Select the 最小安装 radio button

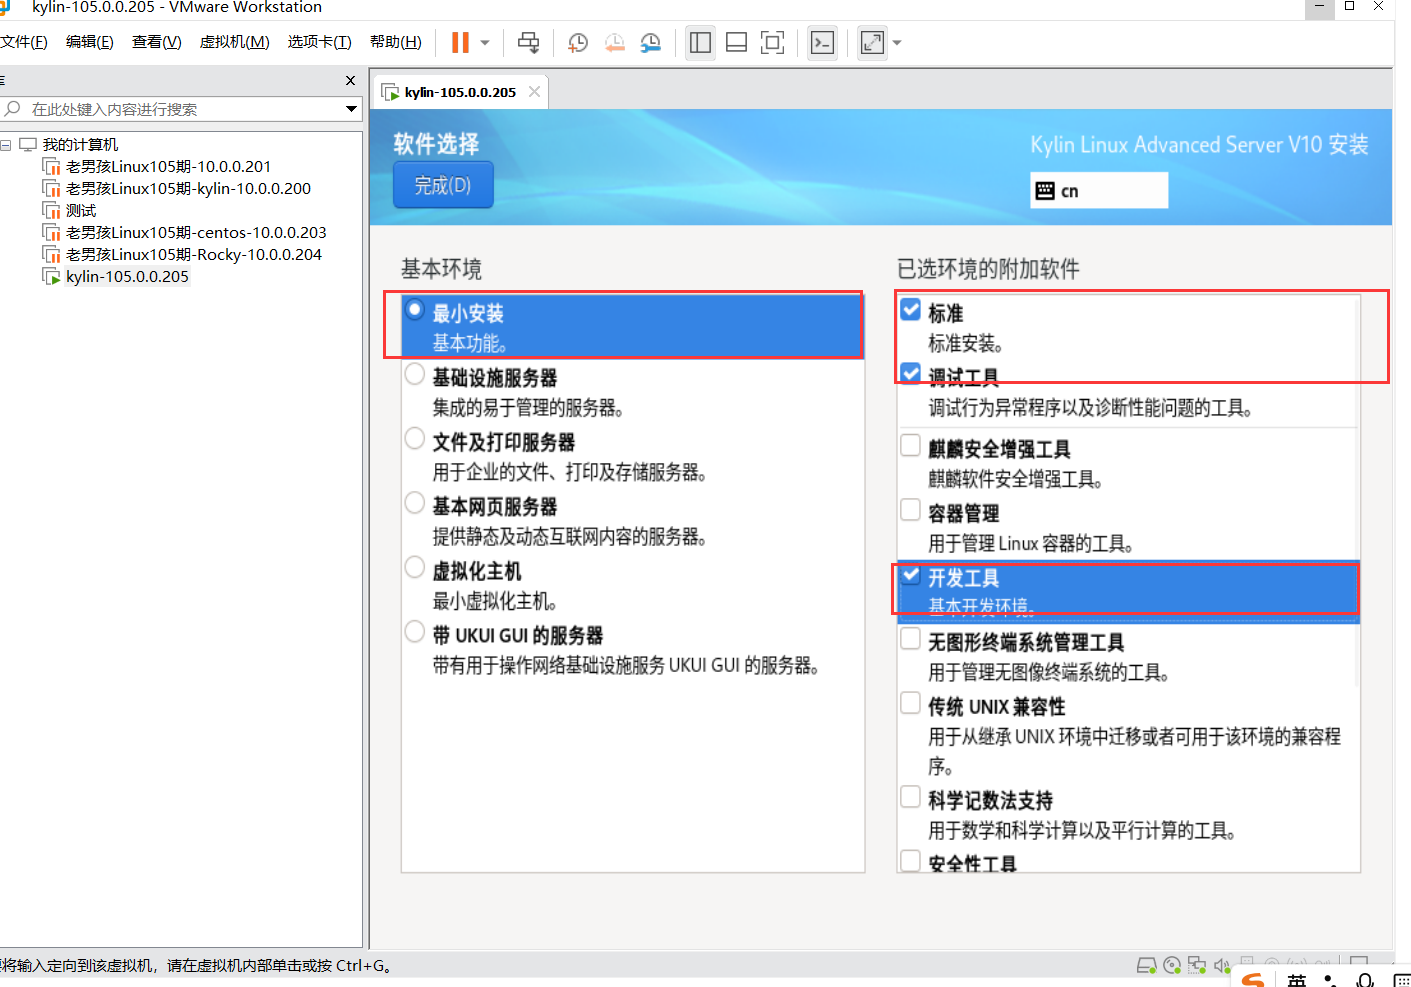click(x=415, y=310)
